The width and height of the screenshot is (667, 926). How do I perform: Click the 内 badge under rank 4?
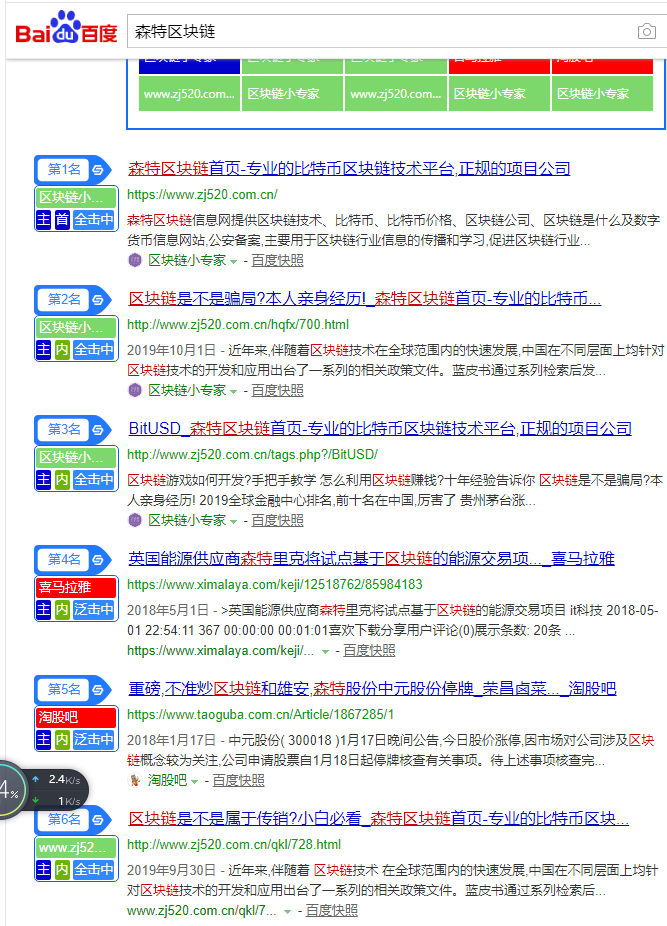(62, 609)
